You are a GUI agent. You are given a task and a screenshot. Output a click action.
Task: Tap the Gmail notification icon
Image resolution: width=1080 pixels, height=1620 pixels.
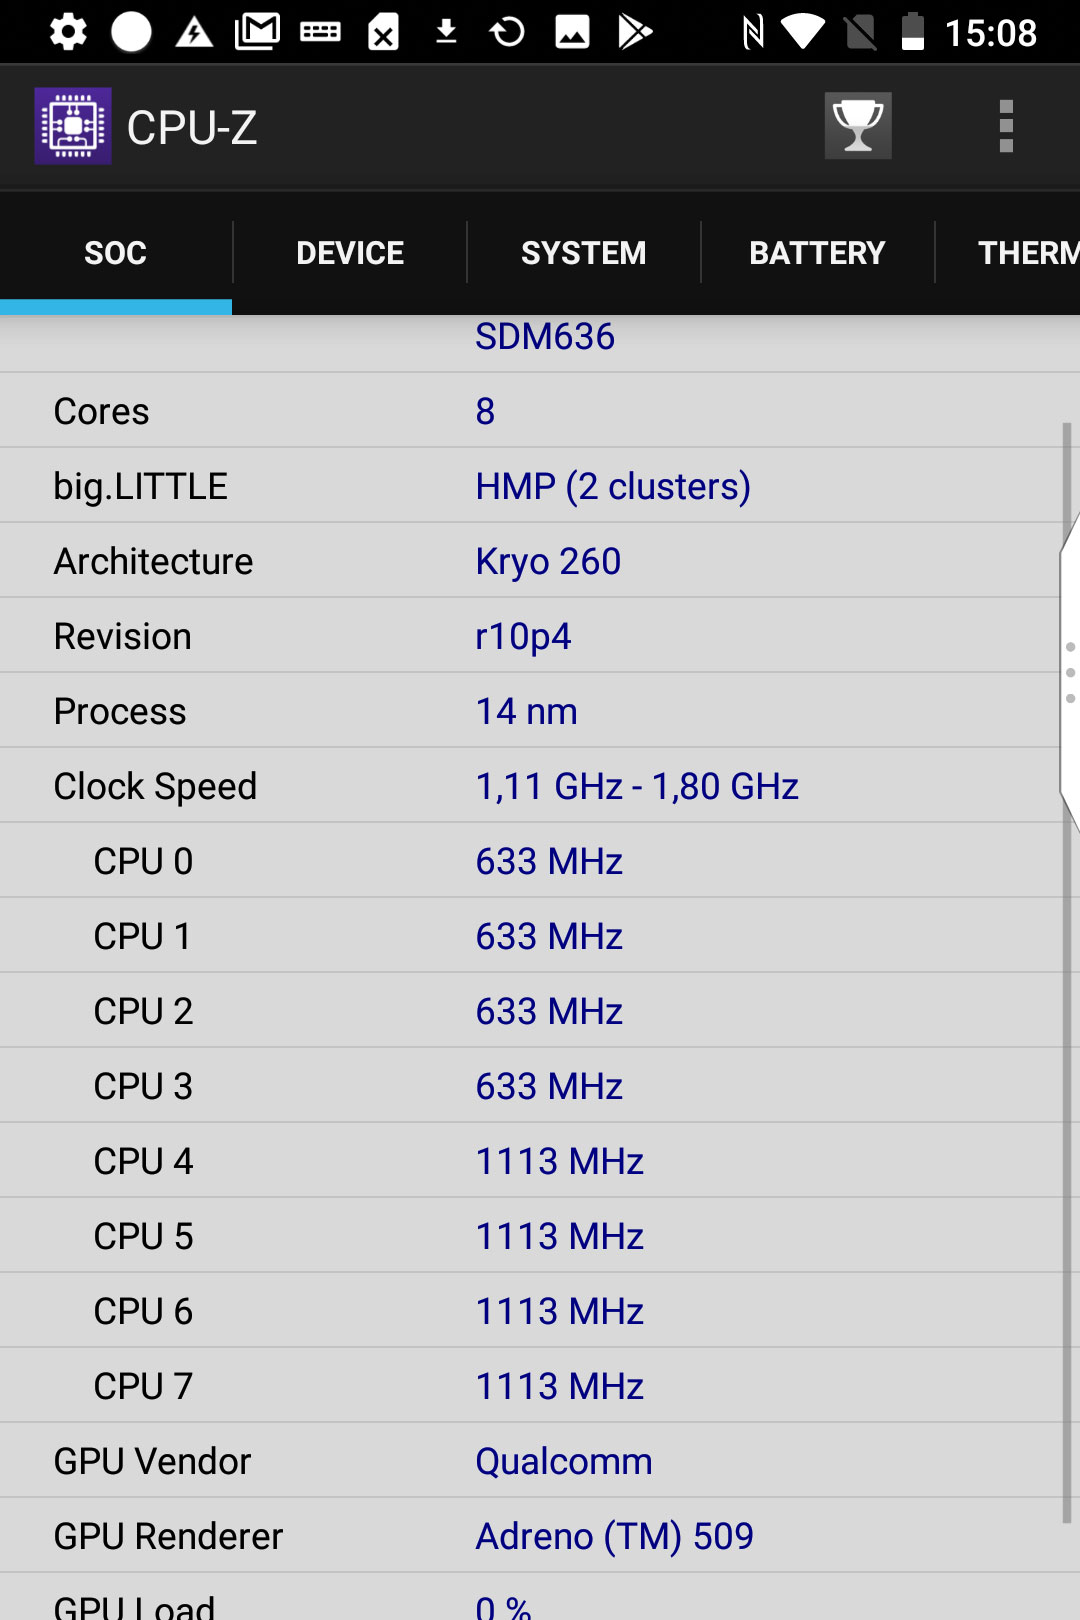click(257, 32)
